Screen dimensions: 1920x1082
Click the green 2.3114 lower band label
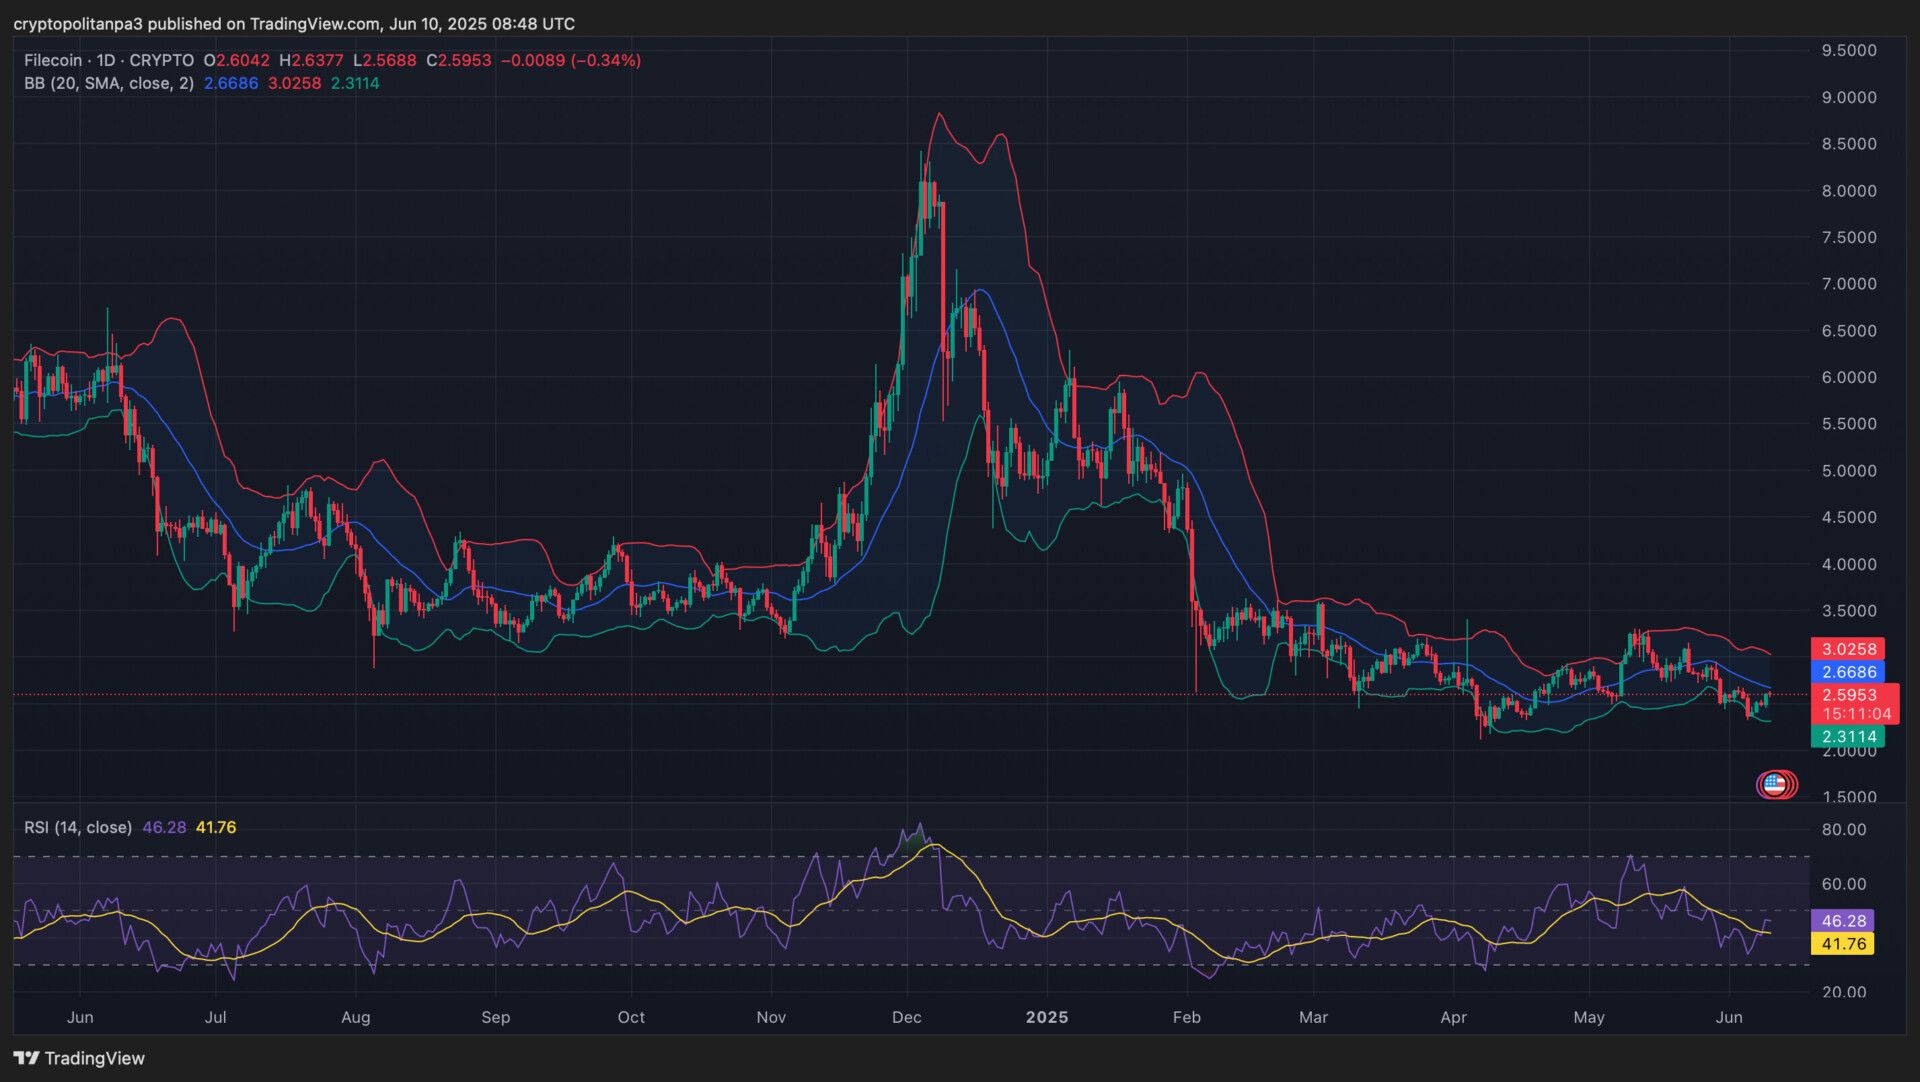tap(1848, 737)
